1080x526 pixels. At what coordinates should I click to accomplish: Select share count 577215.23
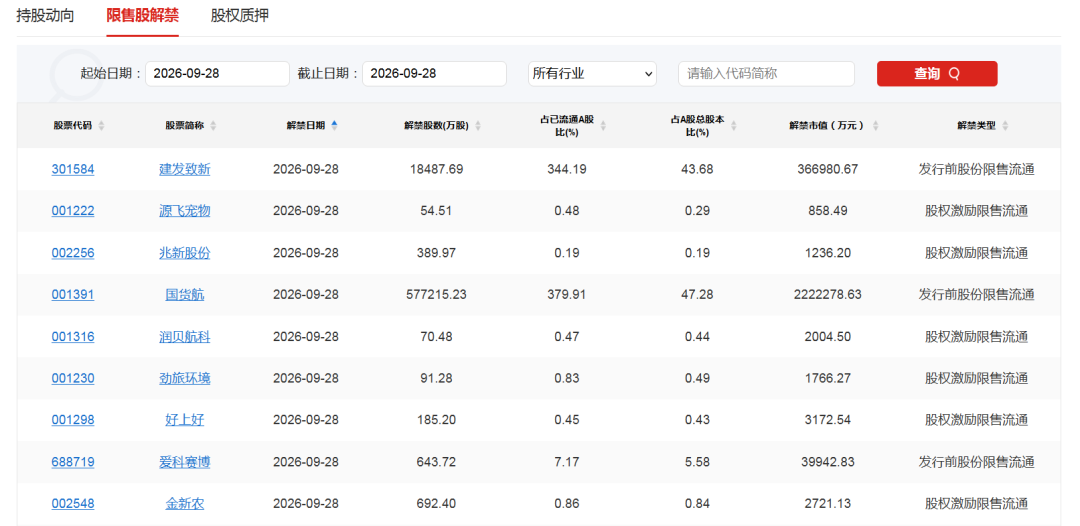point(435,295)
